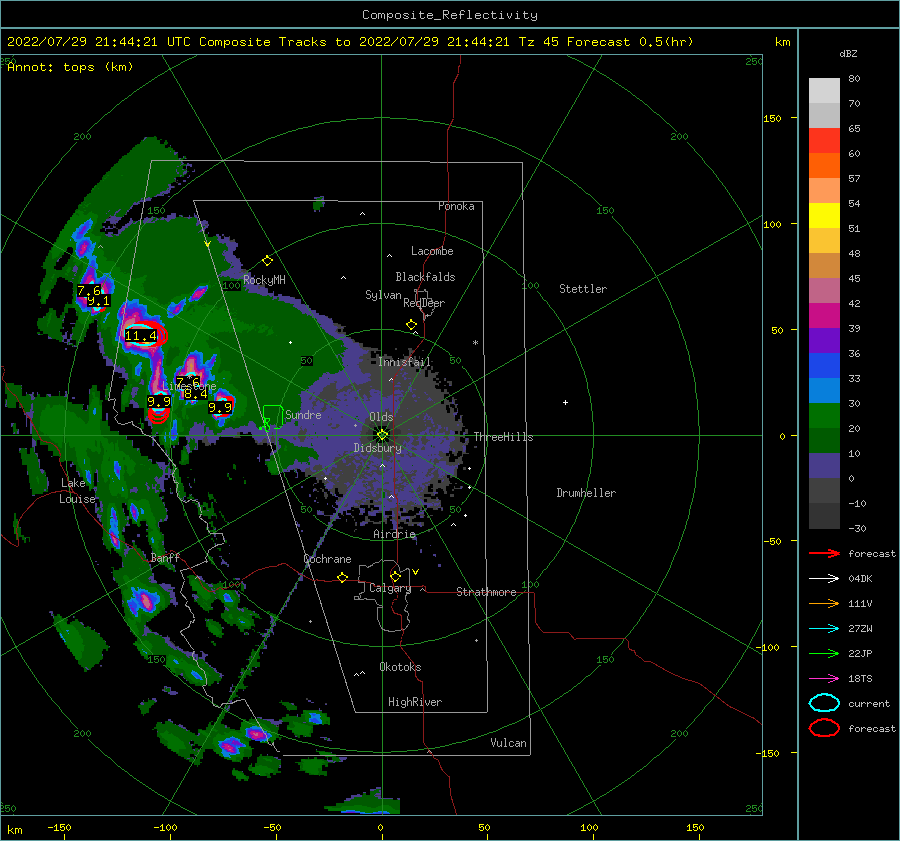
Task: Click the ThreeHills city label
Action: pos(503,437)
